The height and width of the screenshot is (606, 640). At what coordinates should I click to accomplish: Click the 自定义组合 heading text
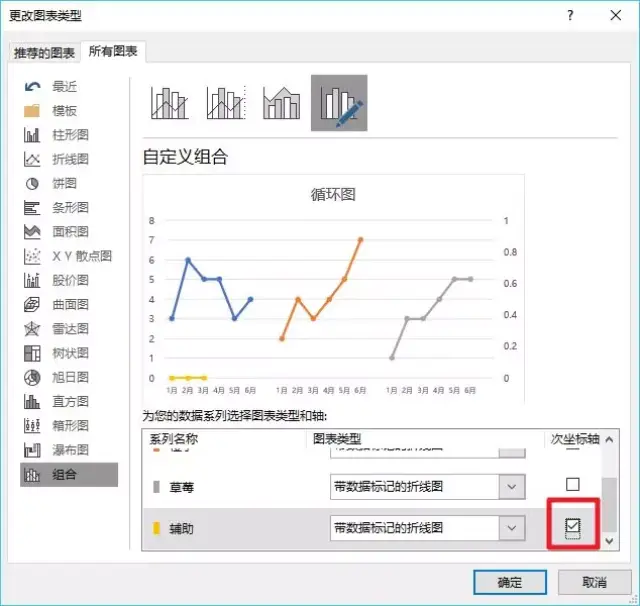(x=185, y=157)
